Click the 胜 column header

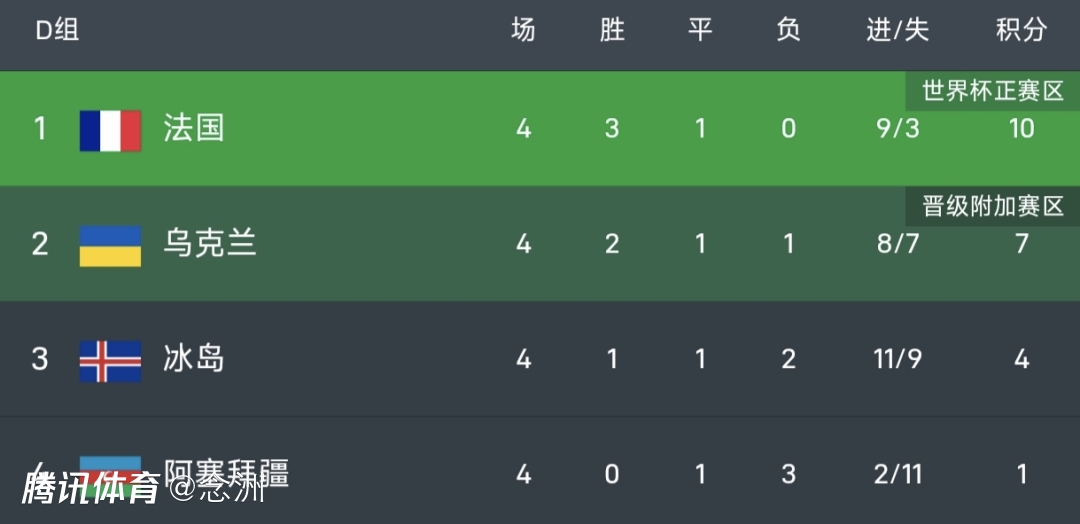coord(612,31)
